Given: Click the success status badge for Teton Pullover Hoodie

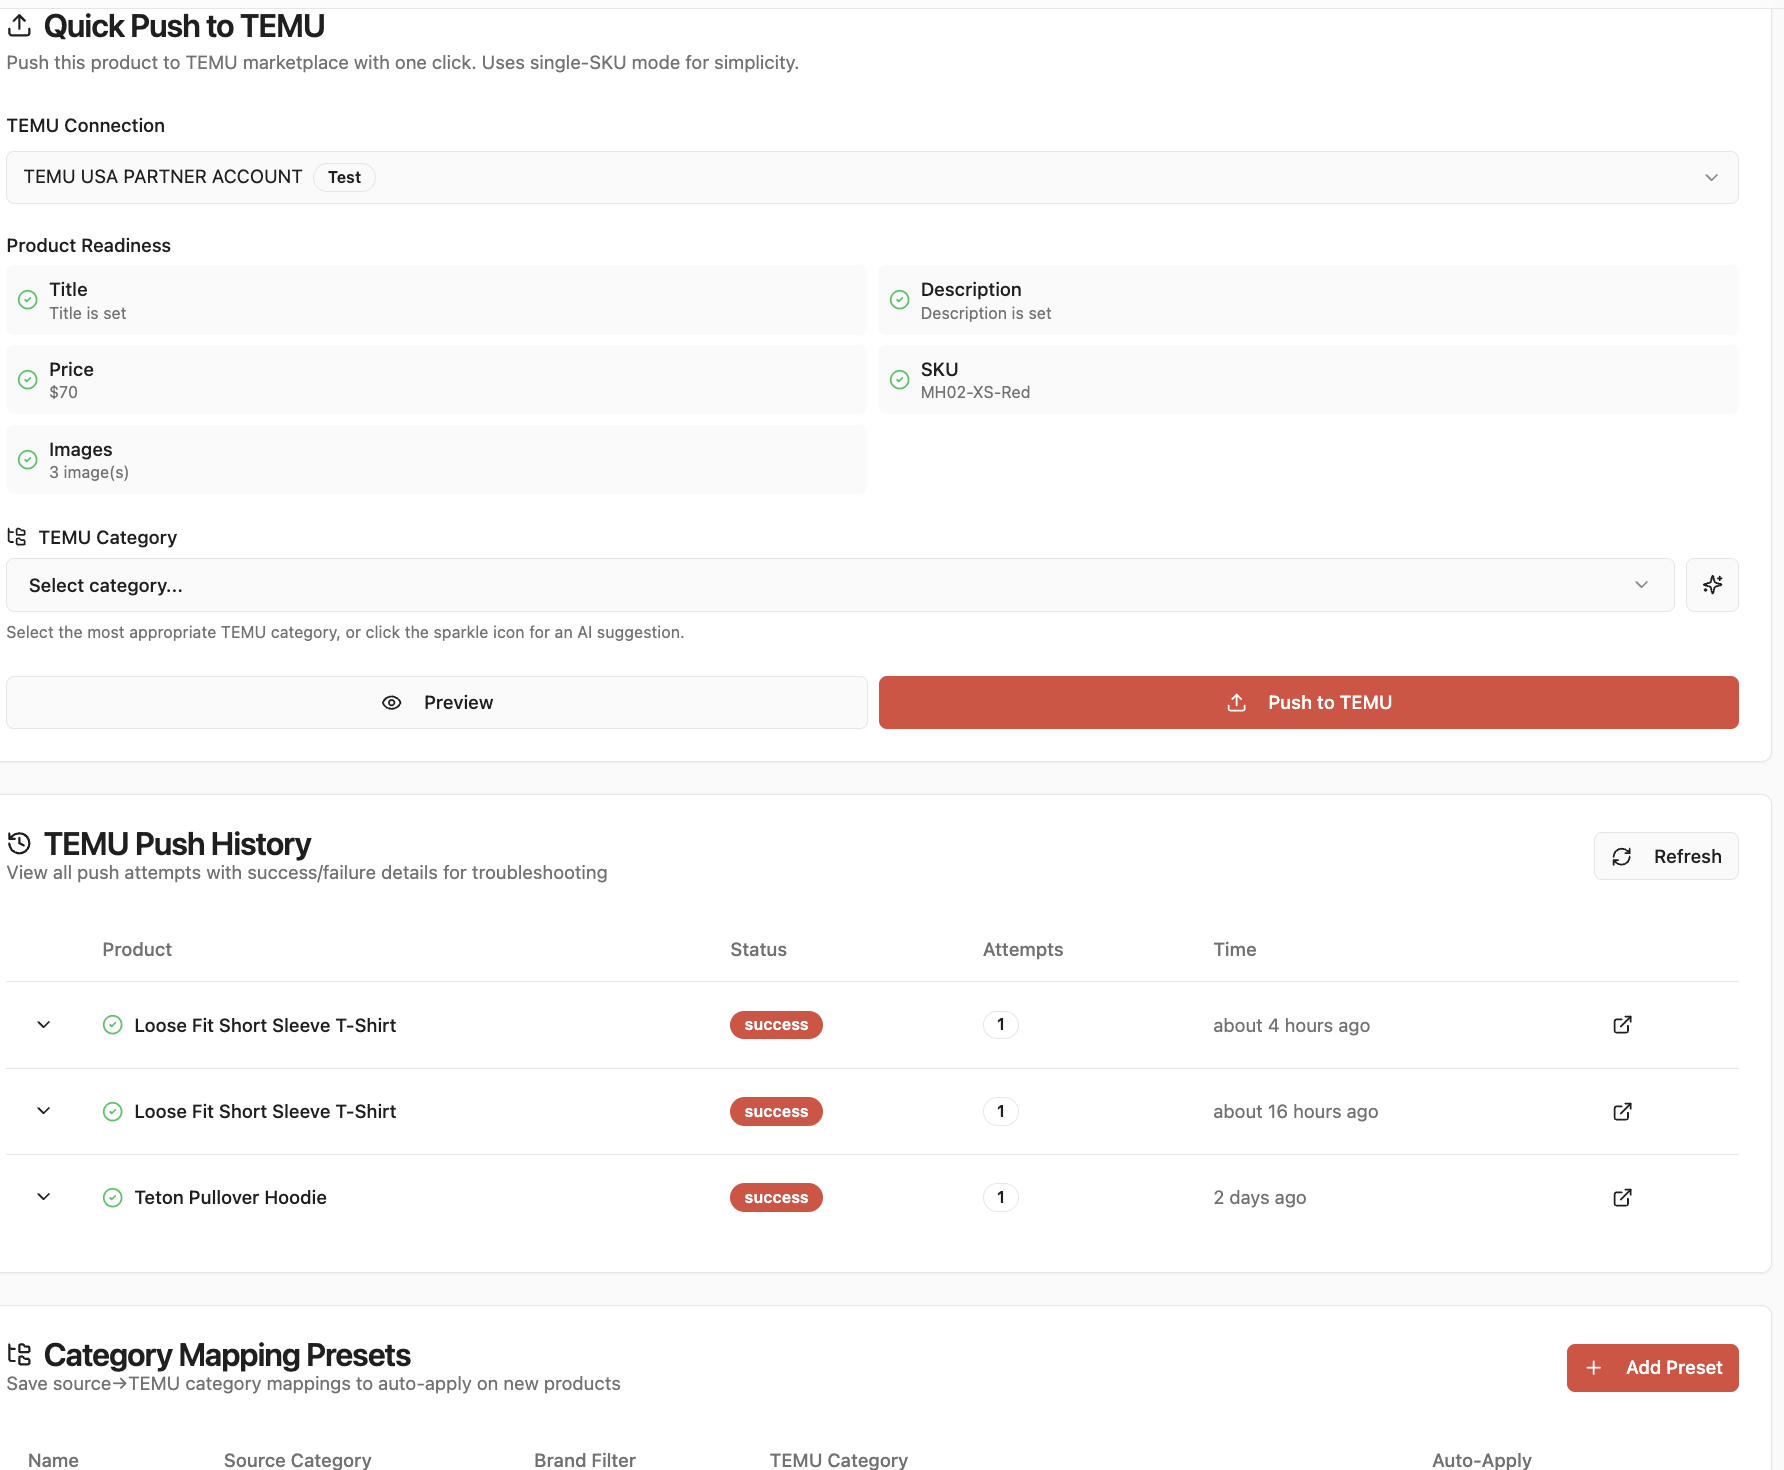Looking at the screenshot, I should pyautogui.click(x=776, y=1197).
